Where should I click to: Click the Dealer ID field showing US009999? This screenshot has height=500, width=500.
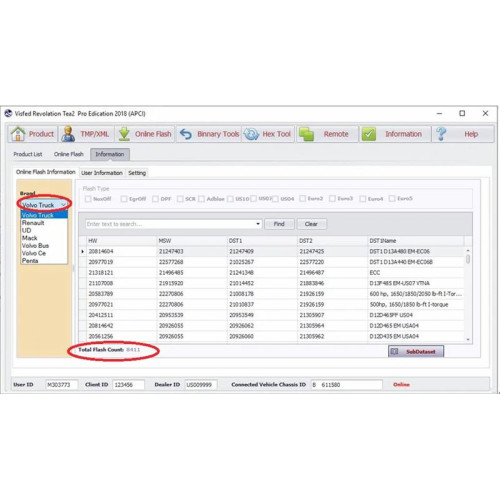tap(201, 385)
